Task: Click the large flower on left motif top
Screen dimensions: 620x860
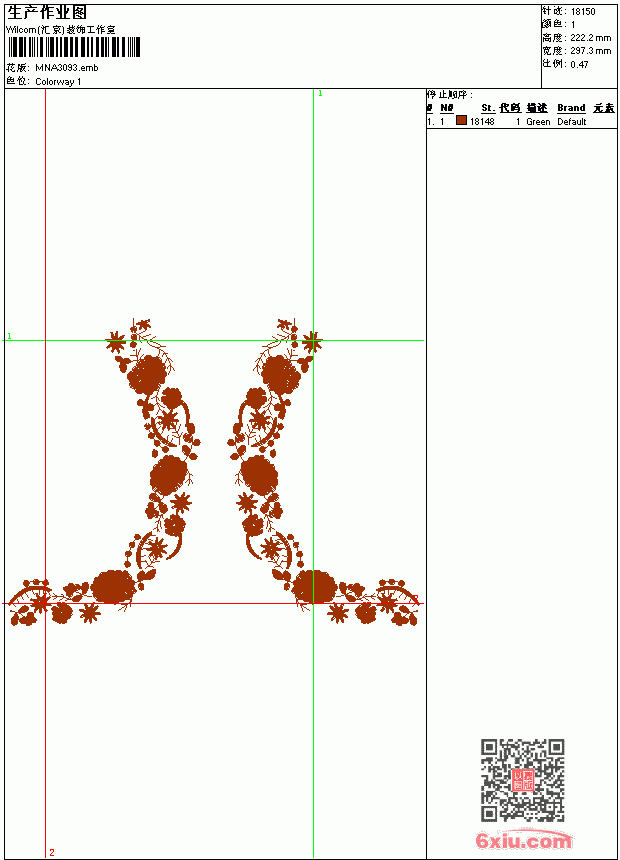Action: coord(147,374)
